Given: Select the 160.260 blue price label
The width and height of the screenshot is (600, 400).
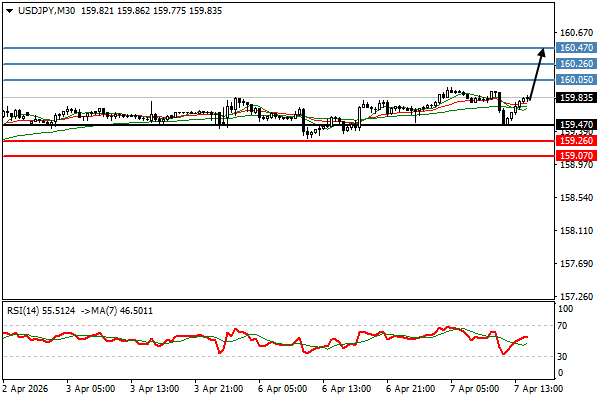Looking at the screenshot, I should 576,64.
